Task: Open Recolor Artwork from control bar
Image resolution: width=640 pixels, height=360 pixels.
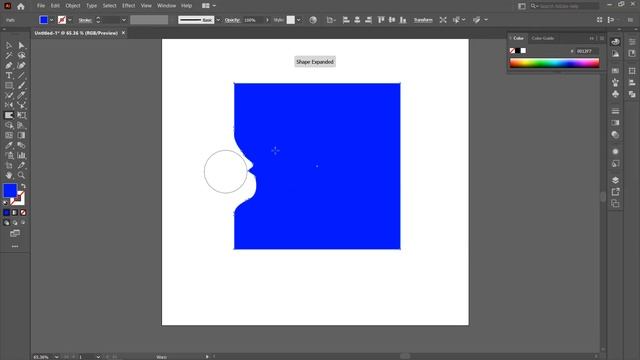Action: point(313,20)
